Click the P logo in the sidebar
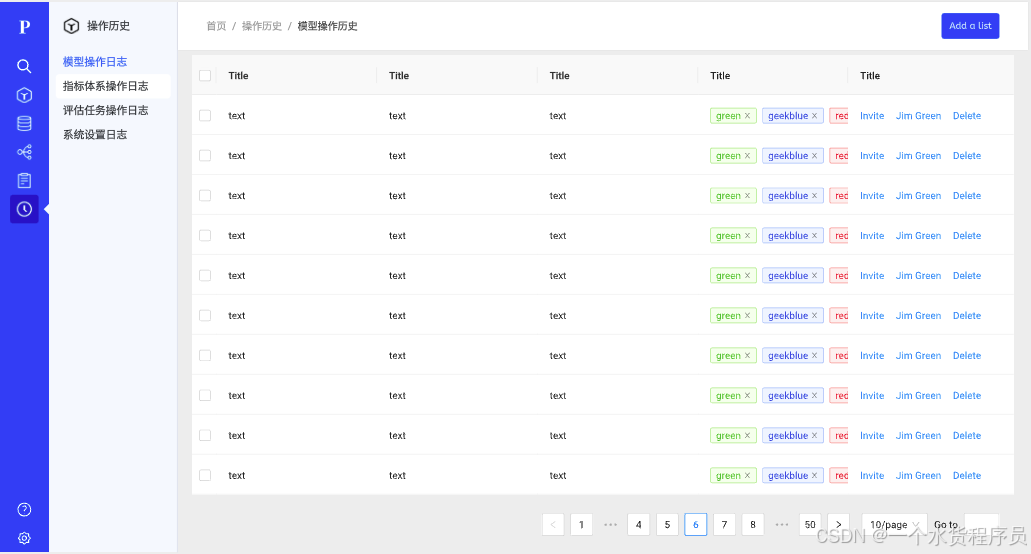1031x554 pixels. [24, 27]
